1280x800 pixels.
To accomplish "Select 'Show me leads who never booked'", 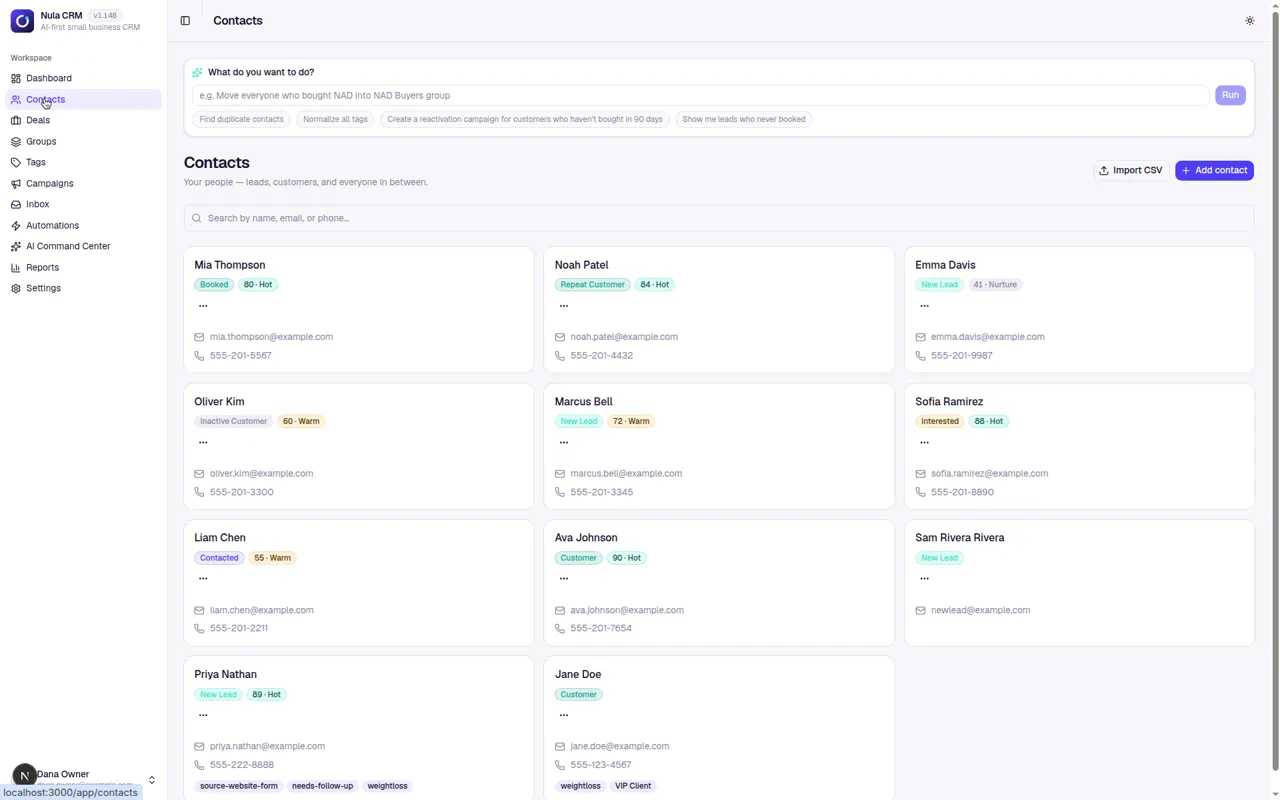I will click(x=744, y=119).
